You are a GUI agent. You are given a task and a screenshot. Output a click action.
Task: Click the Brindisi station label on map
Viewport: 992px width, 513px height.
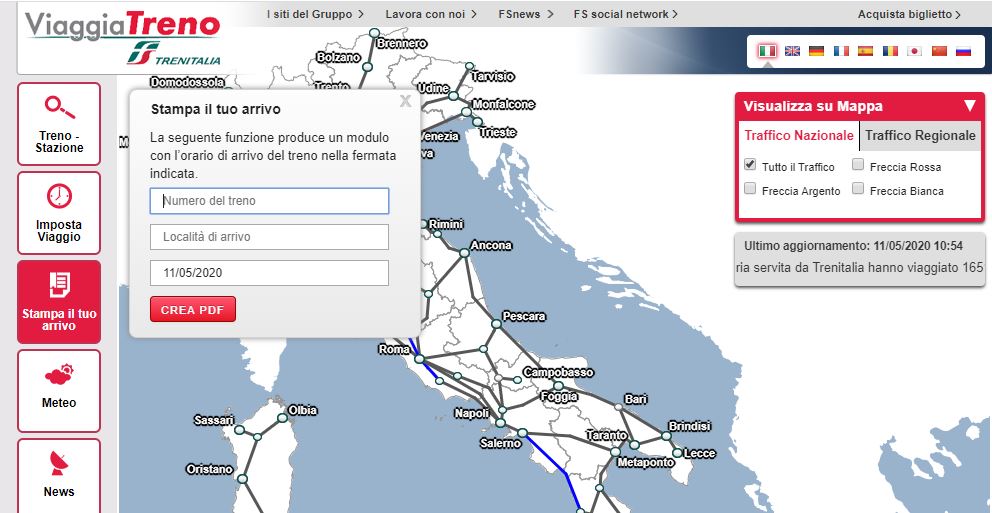click(690, 426)
